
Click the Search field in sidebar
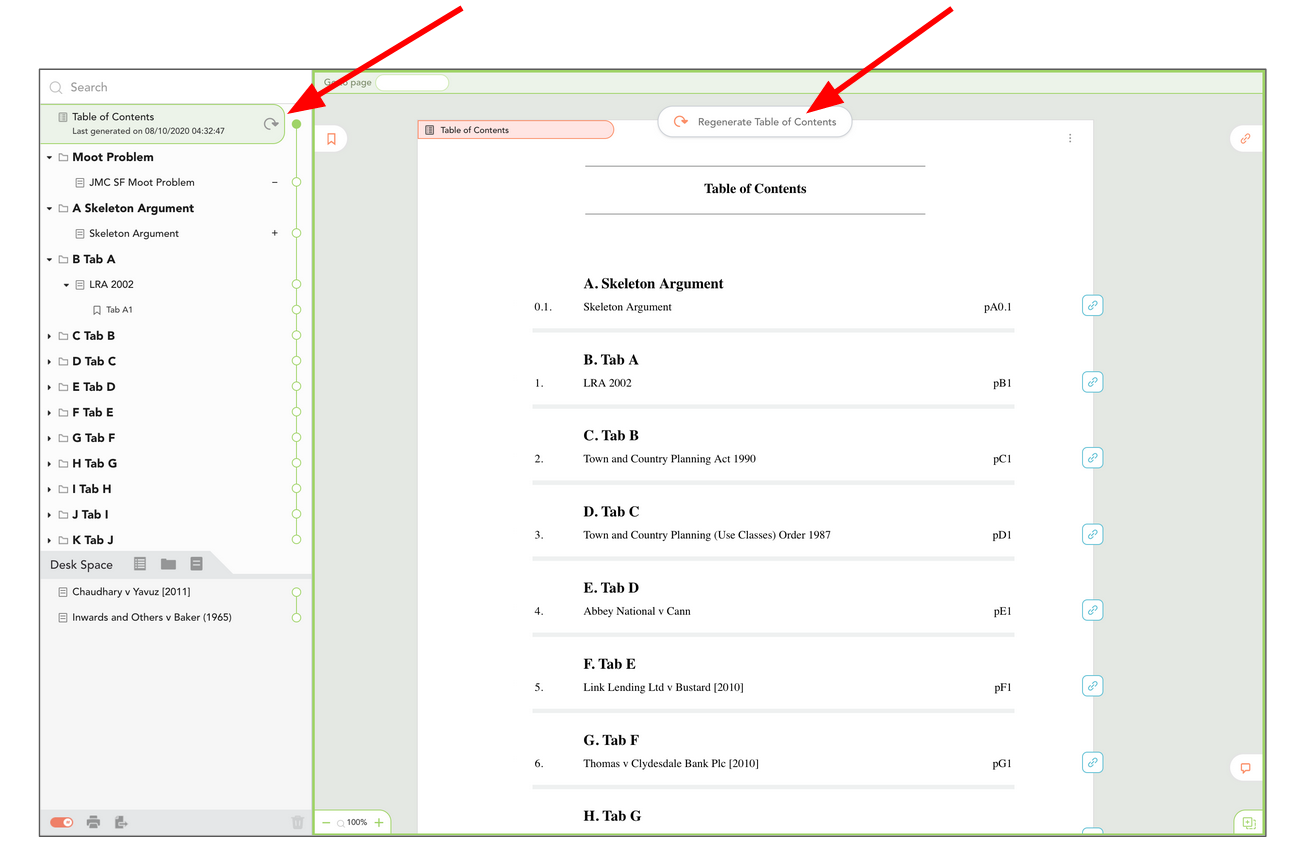tap(175, 88)
